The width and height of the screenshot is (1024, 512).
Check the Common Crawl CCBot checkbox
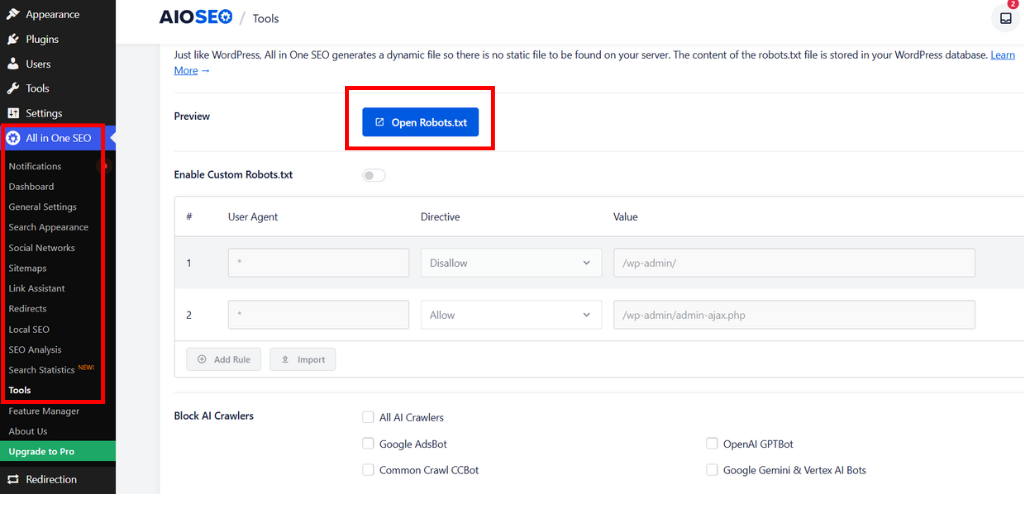pyautogui.click(x=368, y=470)
